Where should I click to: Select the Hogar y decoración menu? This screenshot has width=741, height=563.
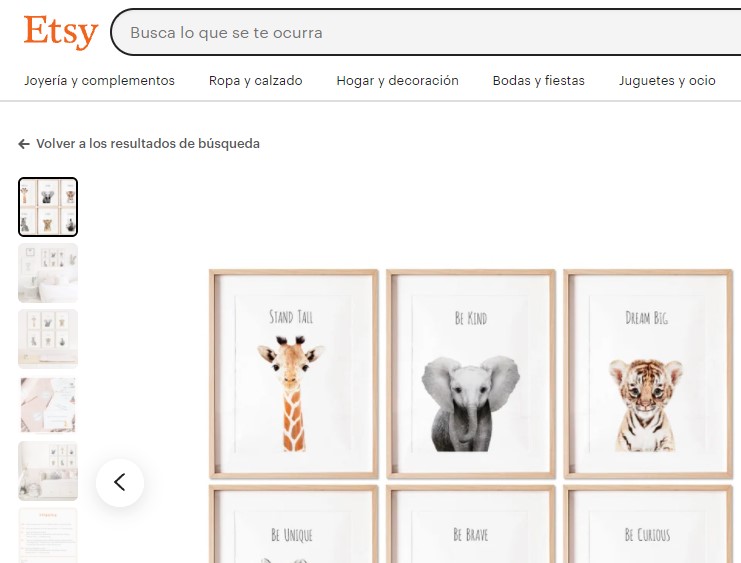(x=397, y=81)
